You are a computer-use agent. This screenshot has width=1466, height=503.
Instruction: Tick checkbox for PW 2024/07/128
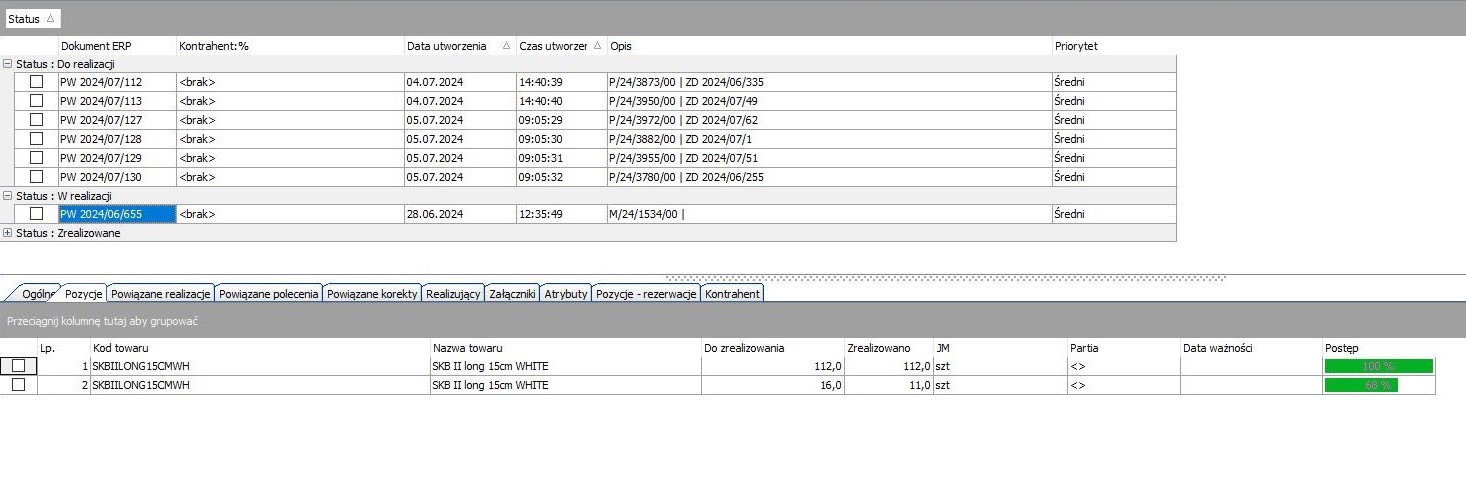point(36,139)
